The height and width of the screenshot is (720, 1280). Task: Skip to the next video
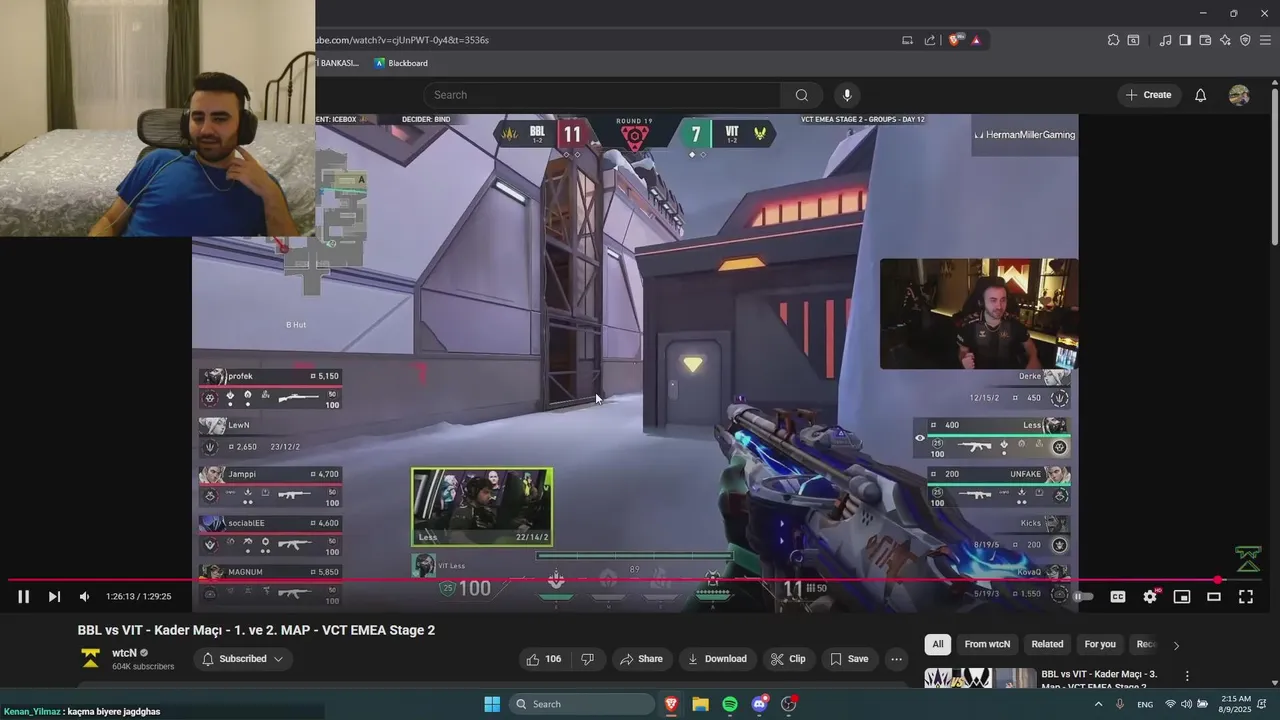(54, 597)
